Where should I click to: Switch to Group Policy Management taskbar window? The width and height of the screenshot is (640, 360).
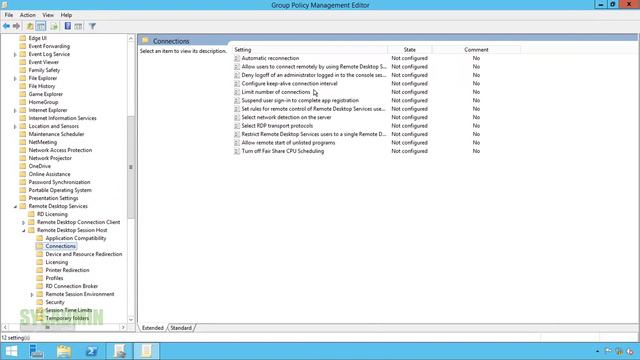point(120,351)
